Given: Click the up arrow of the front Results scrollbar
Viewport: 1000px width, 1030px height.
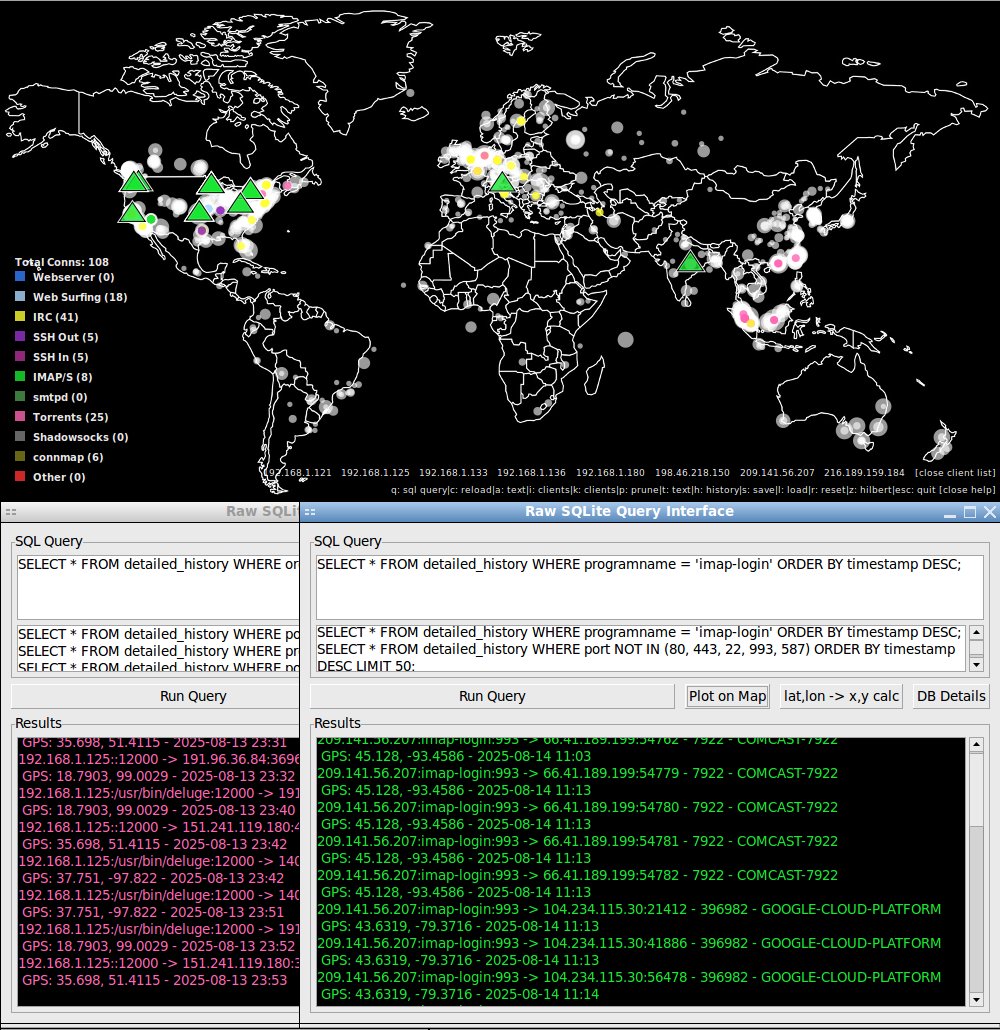Looking at the screenshot, I should 976,745.
